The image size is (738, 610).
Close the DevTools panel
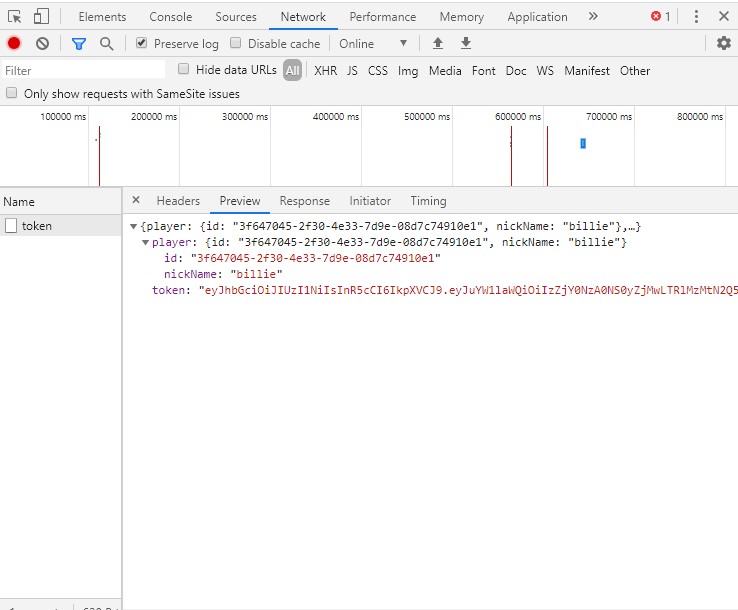point(724,16)
